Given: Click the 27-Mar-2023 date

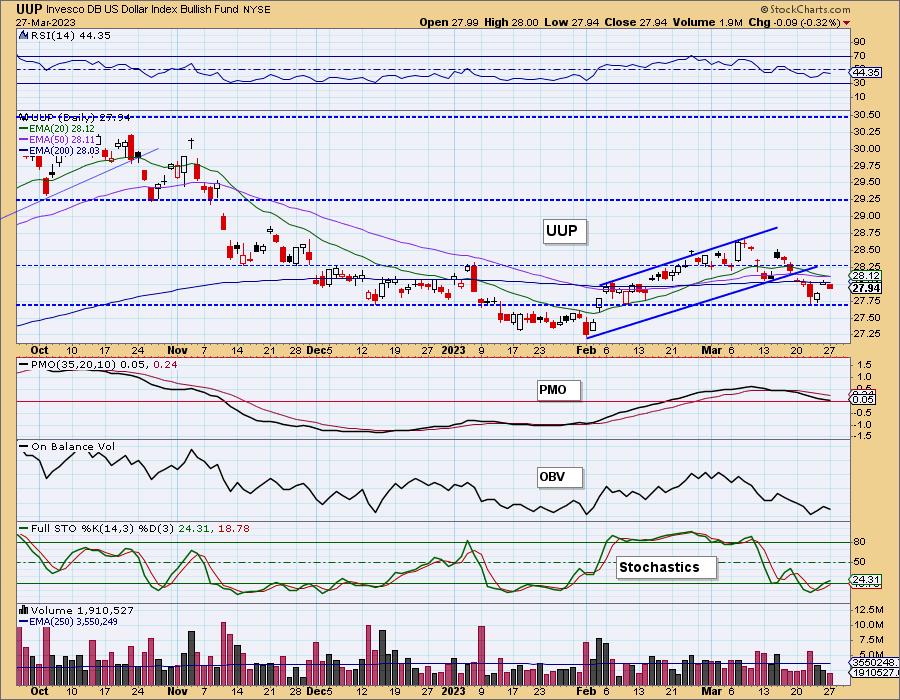Looking at the screenshot, I should 44,23.
